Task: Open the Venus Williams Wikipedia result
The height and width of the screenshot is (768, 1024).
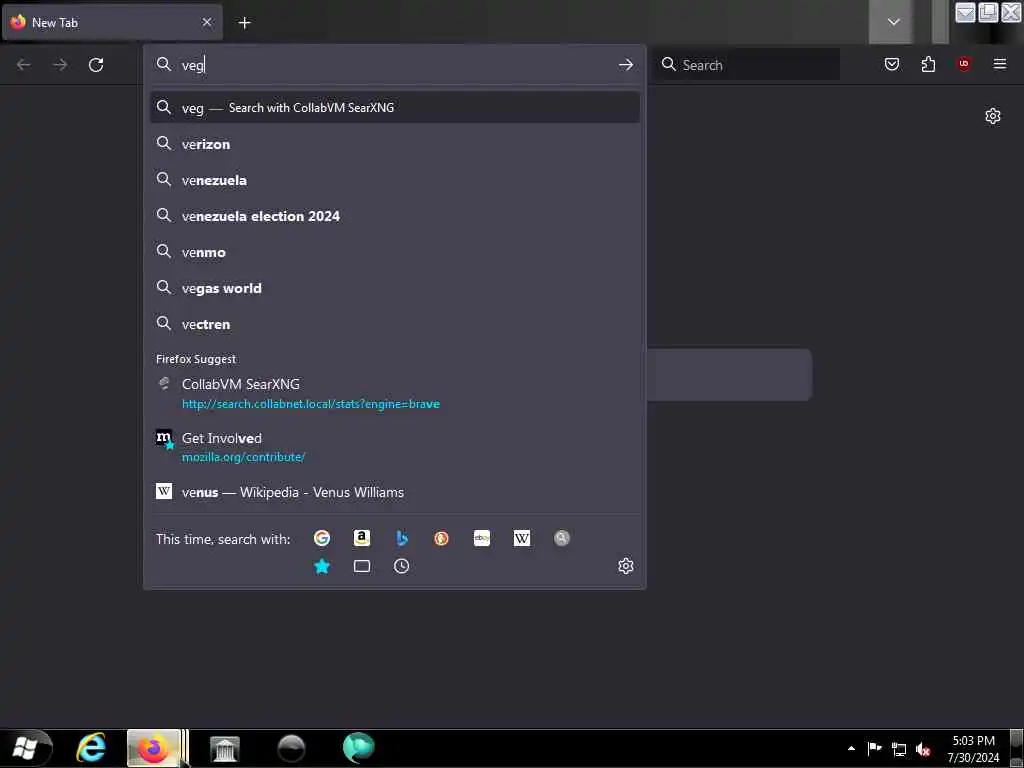Action: pyautogui.click(x=395, y=492)
